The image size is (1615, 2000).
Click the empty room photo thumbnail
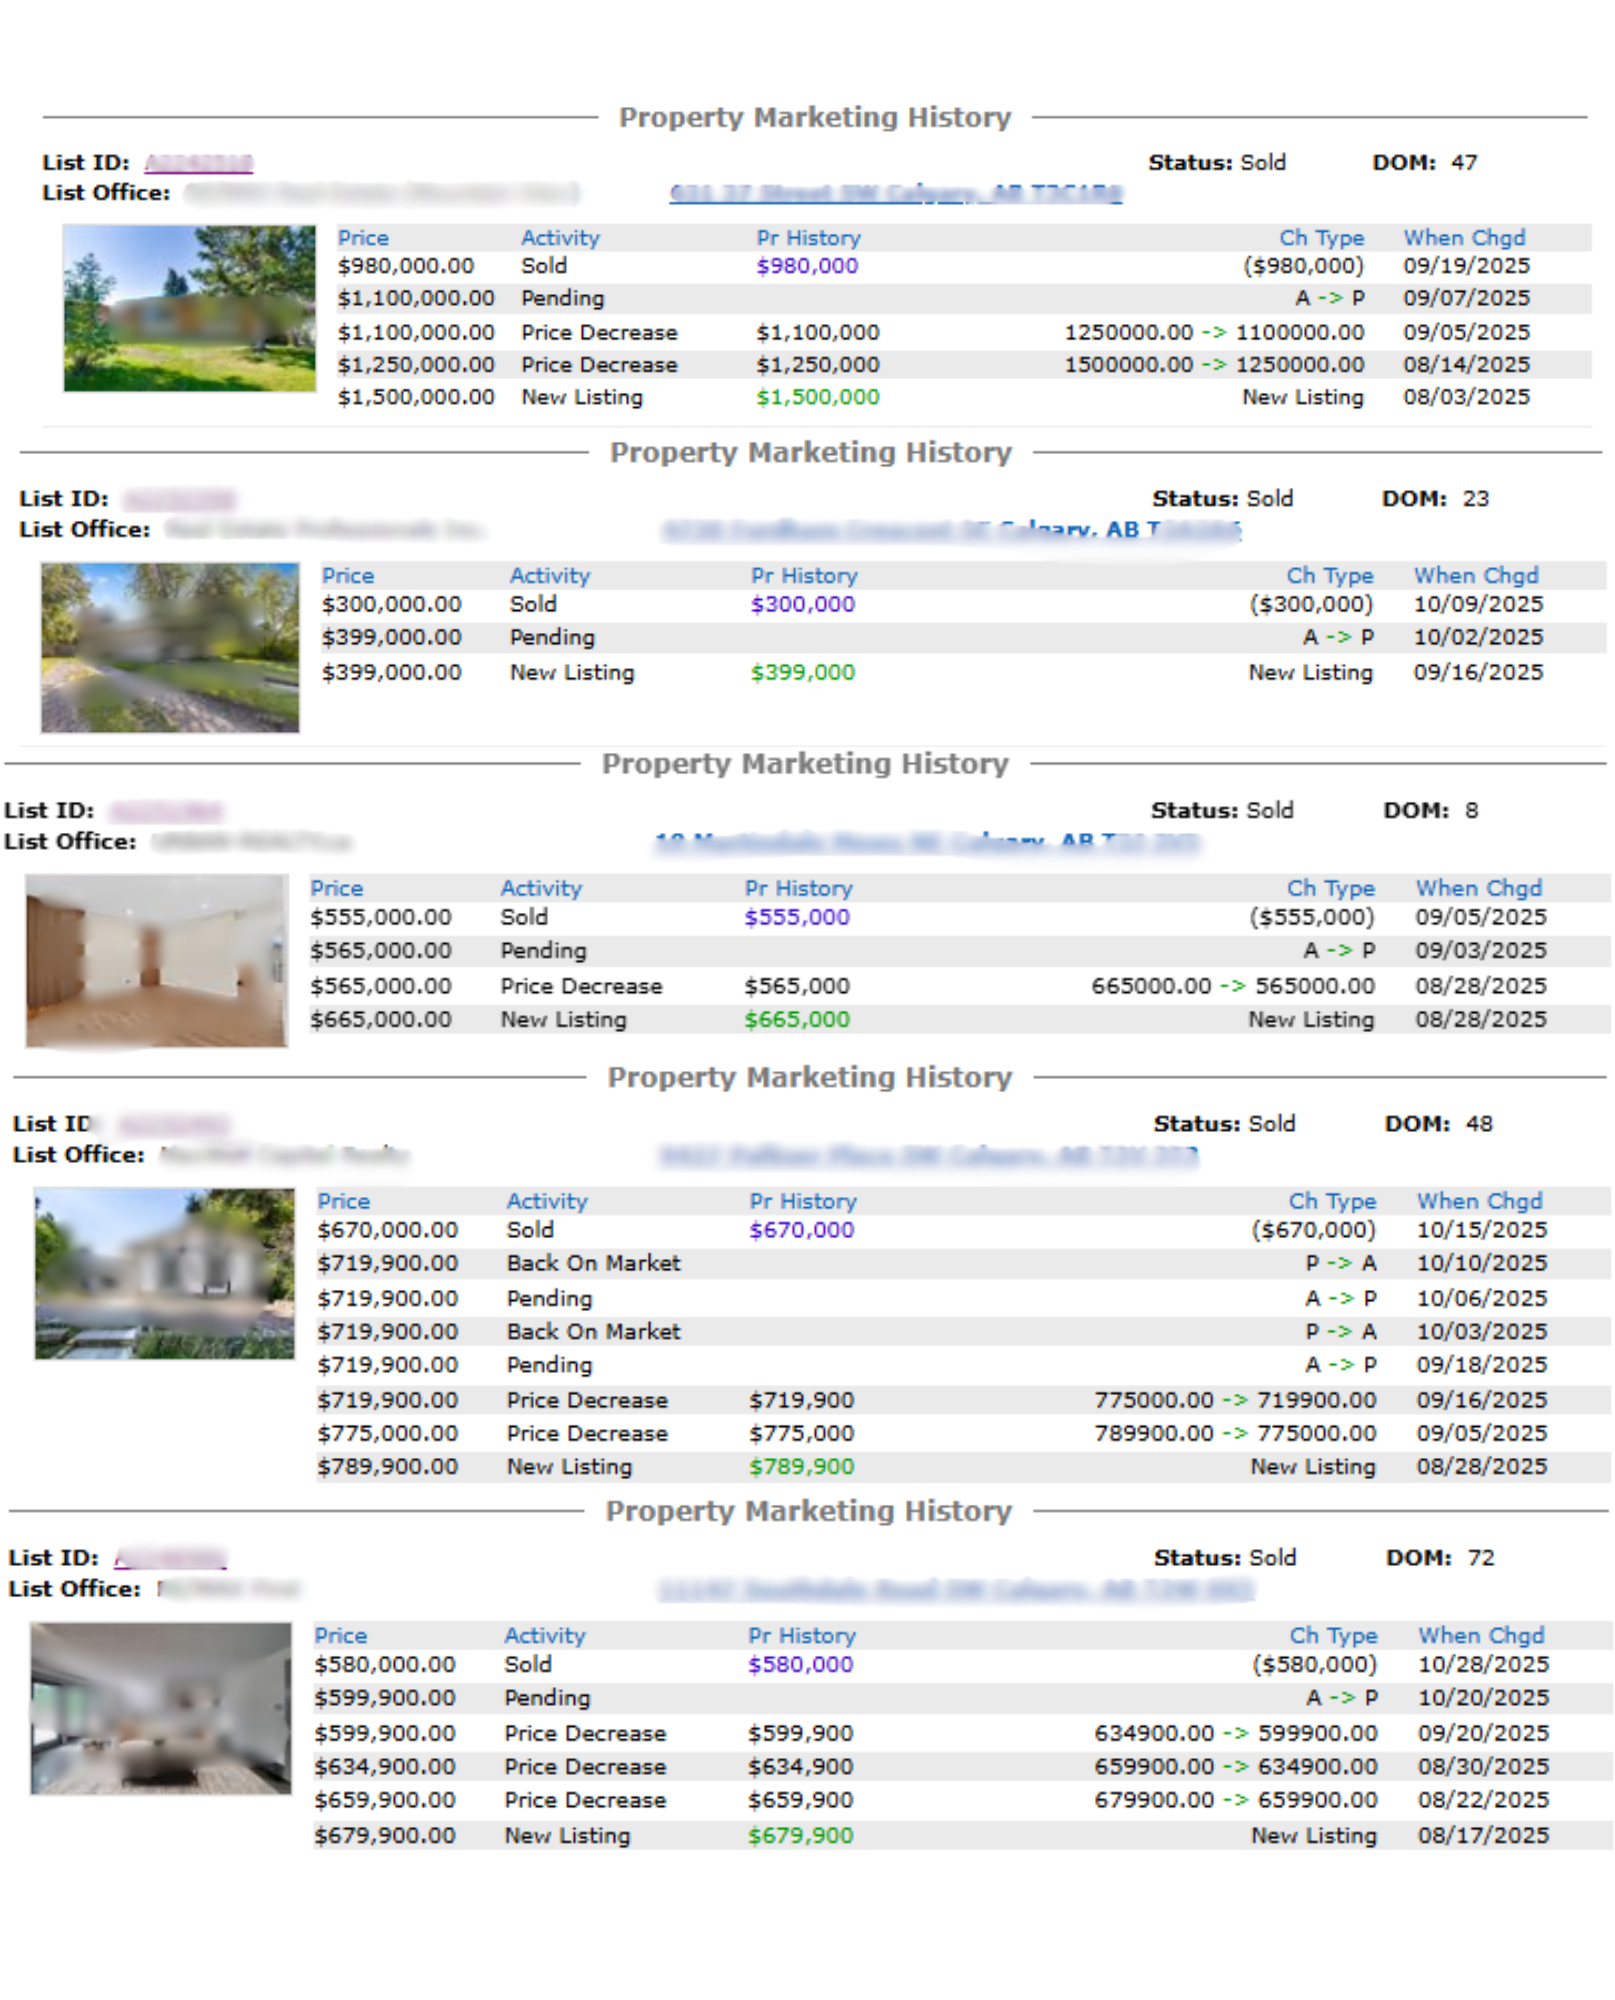tap(157, 961)
